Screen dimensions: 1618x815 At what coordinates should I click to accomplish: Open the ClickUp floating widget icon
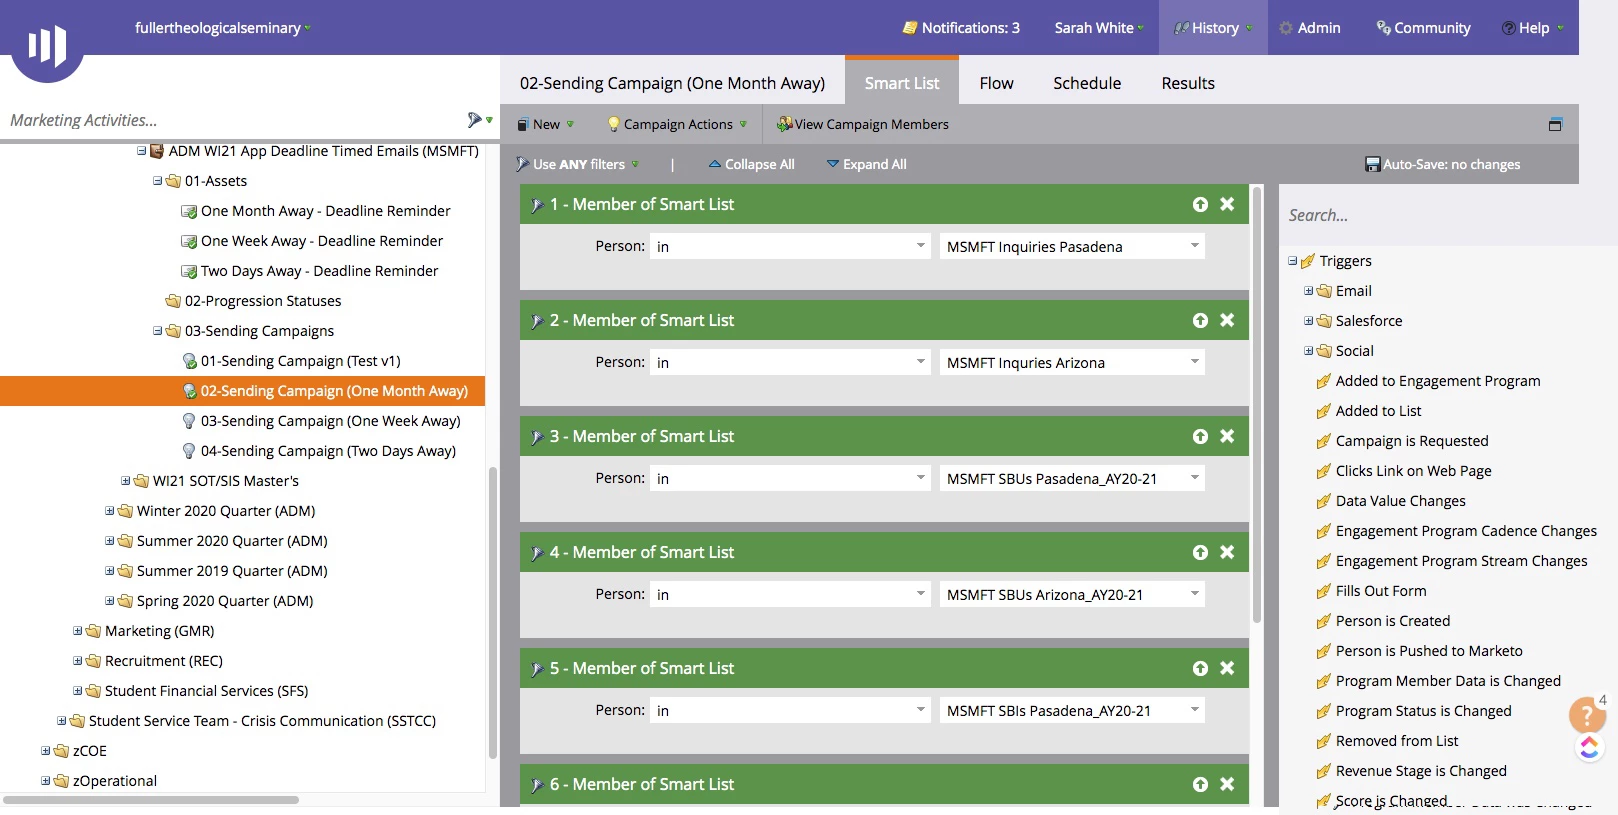click(x=1589, y=748)
